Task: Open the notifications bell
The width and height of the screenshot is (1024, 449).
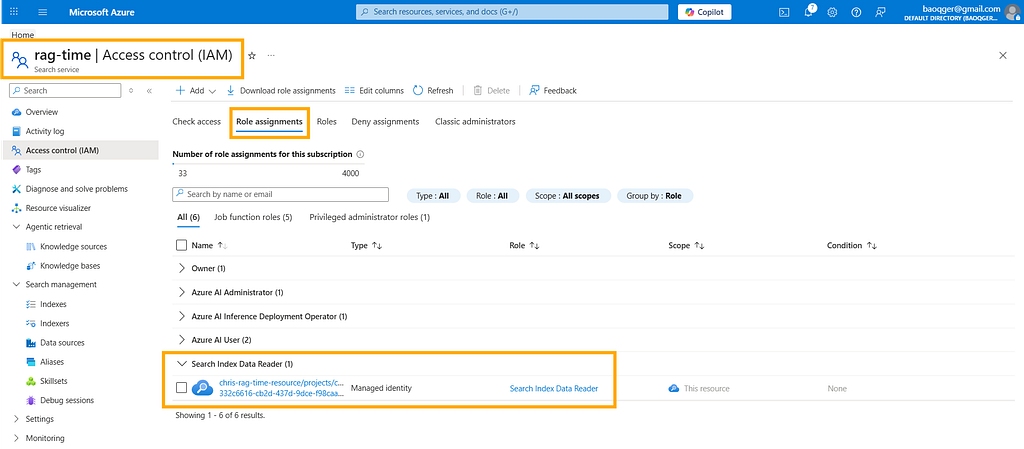Action: pos(809,12)
